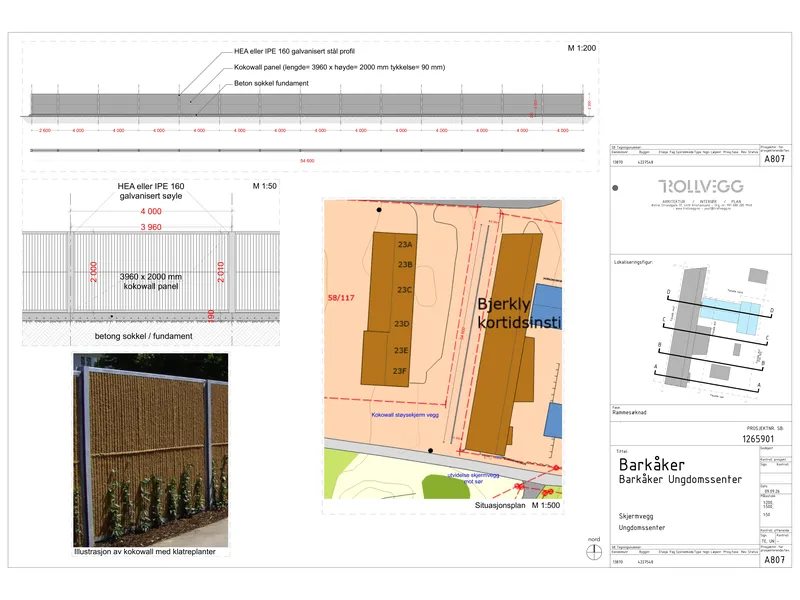Viewport: 800px width, 600px height.
Task: Click the large "Barkåker" title
Action: 652,465
